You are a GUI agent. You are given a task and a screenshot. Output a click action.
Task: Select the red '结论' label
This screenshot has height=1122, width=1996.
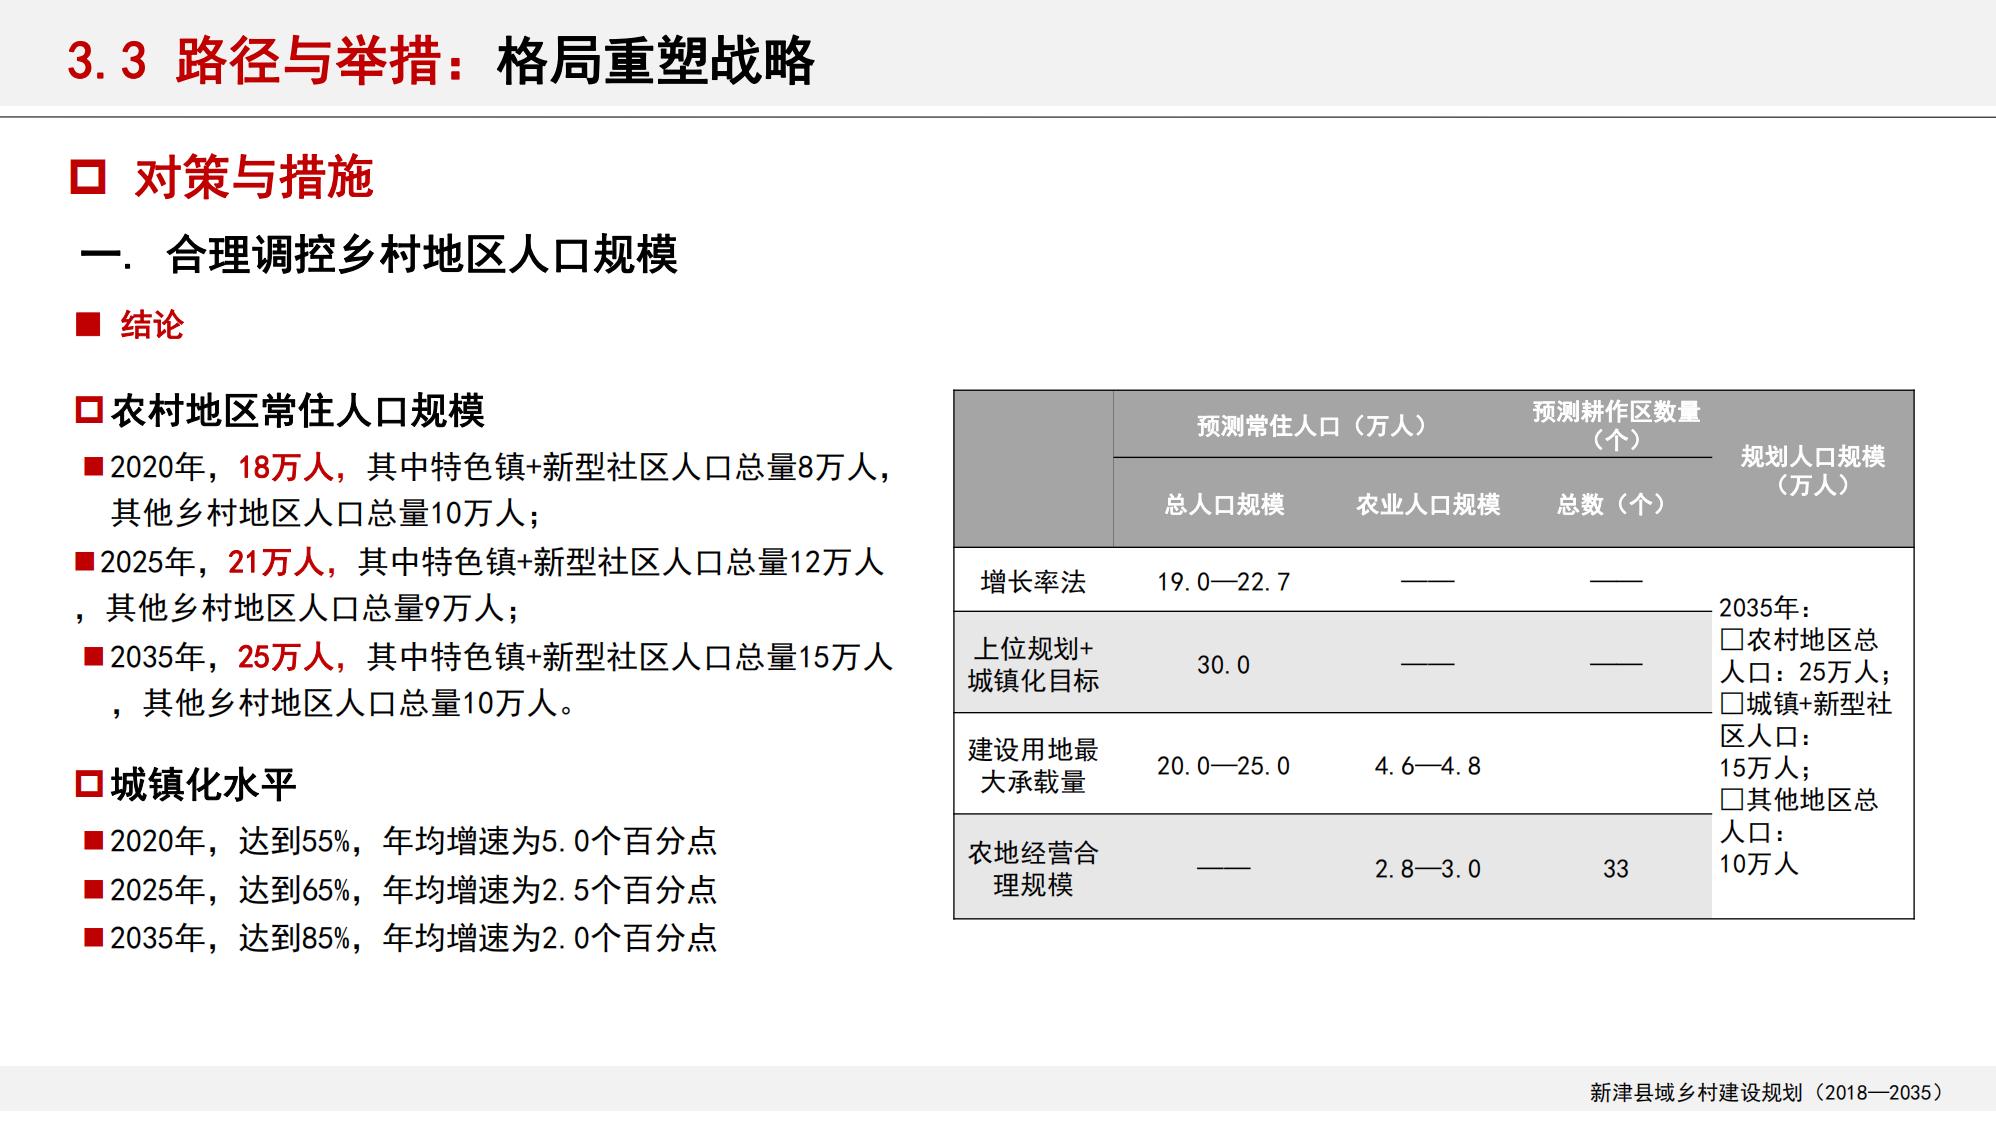tap(152, 325)
